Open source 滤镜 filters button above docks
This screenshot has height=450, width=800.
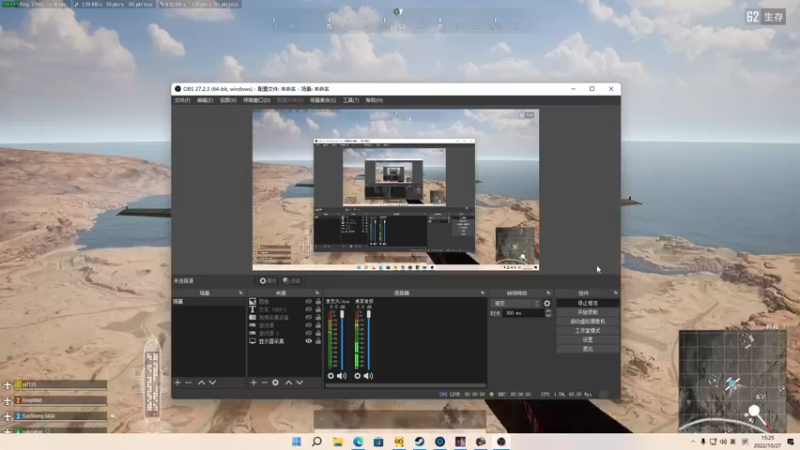(x=292, y=281)
